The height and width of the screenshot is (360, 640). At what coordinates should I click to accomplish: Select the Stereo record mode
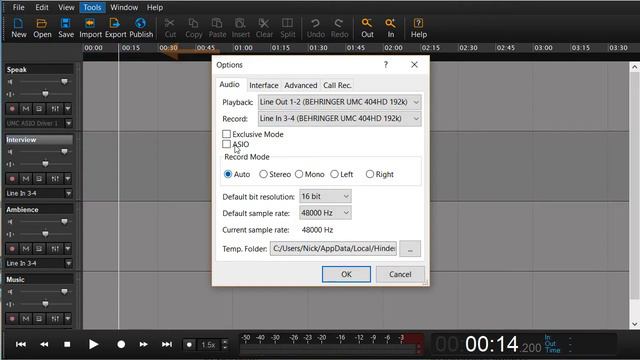(x=263, y=174)
